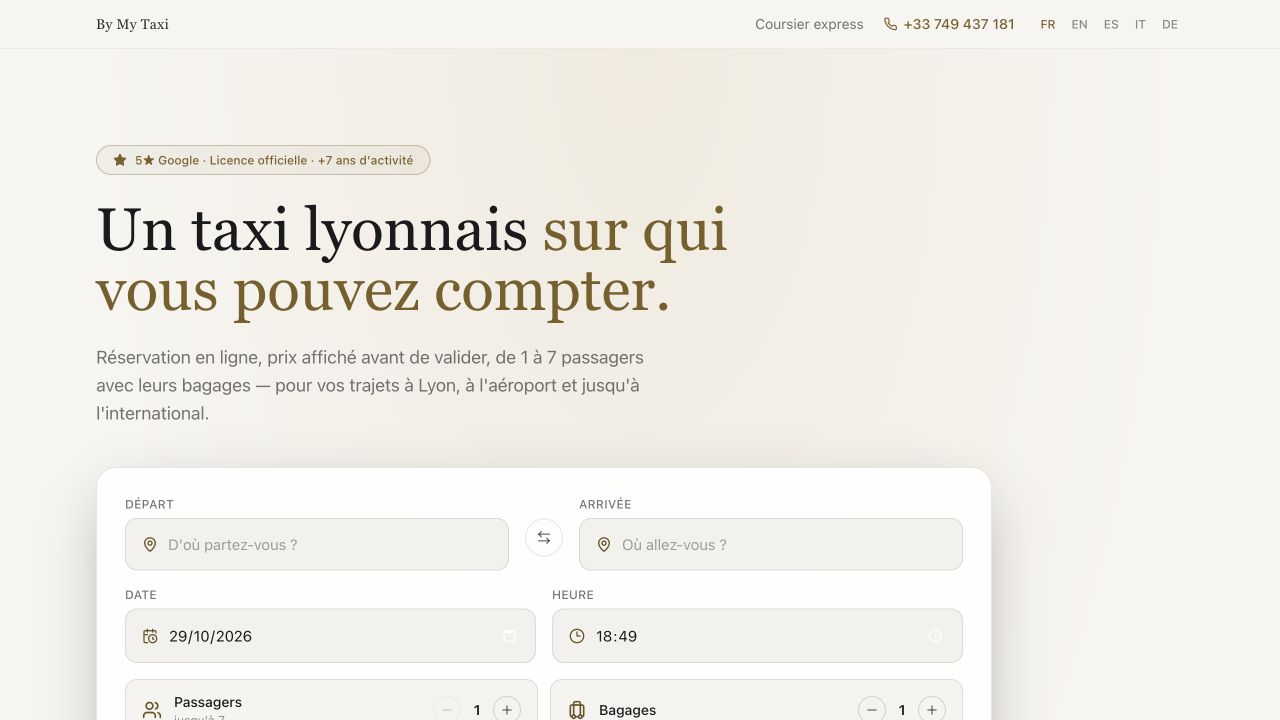Click the star icon in the Google rating badge

[x=120, y=160]
